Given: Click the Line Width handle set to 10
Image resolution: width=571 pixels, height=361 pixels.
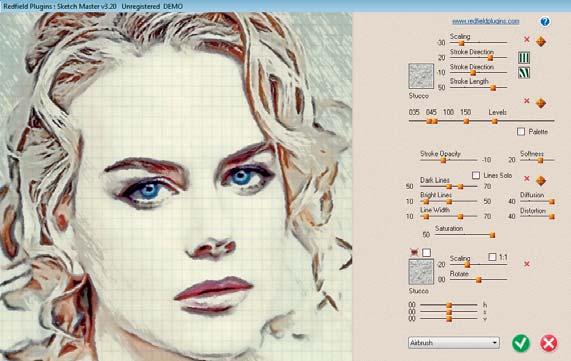Looking at the screenshot, I should point(426,216).
